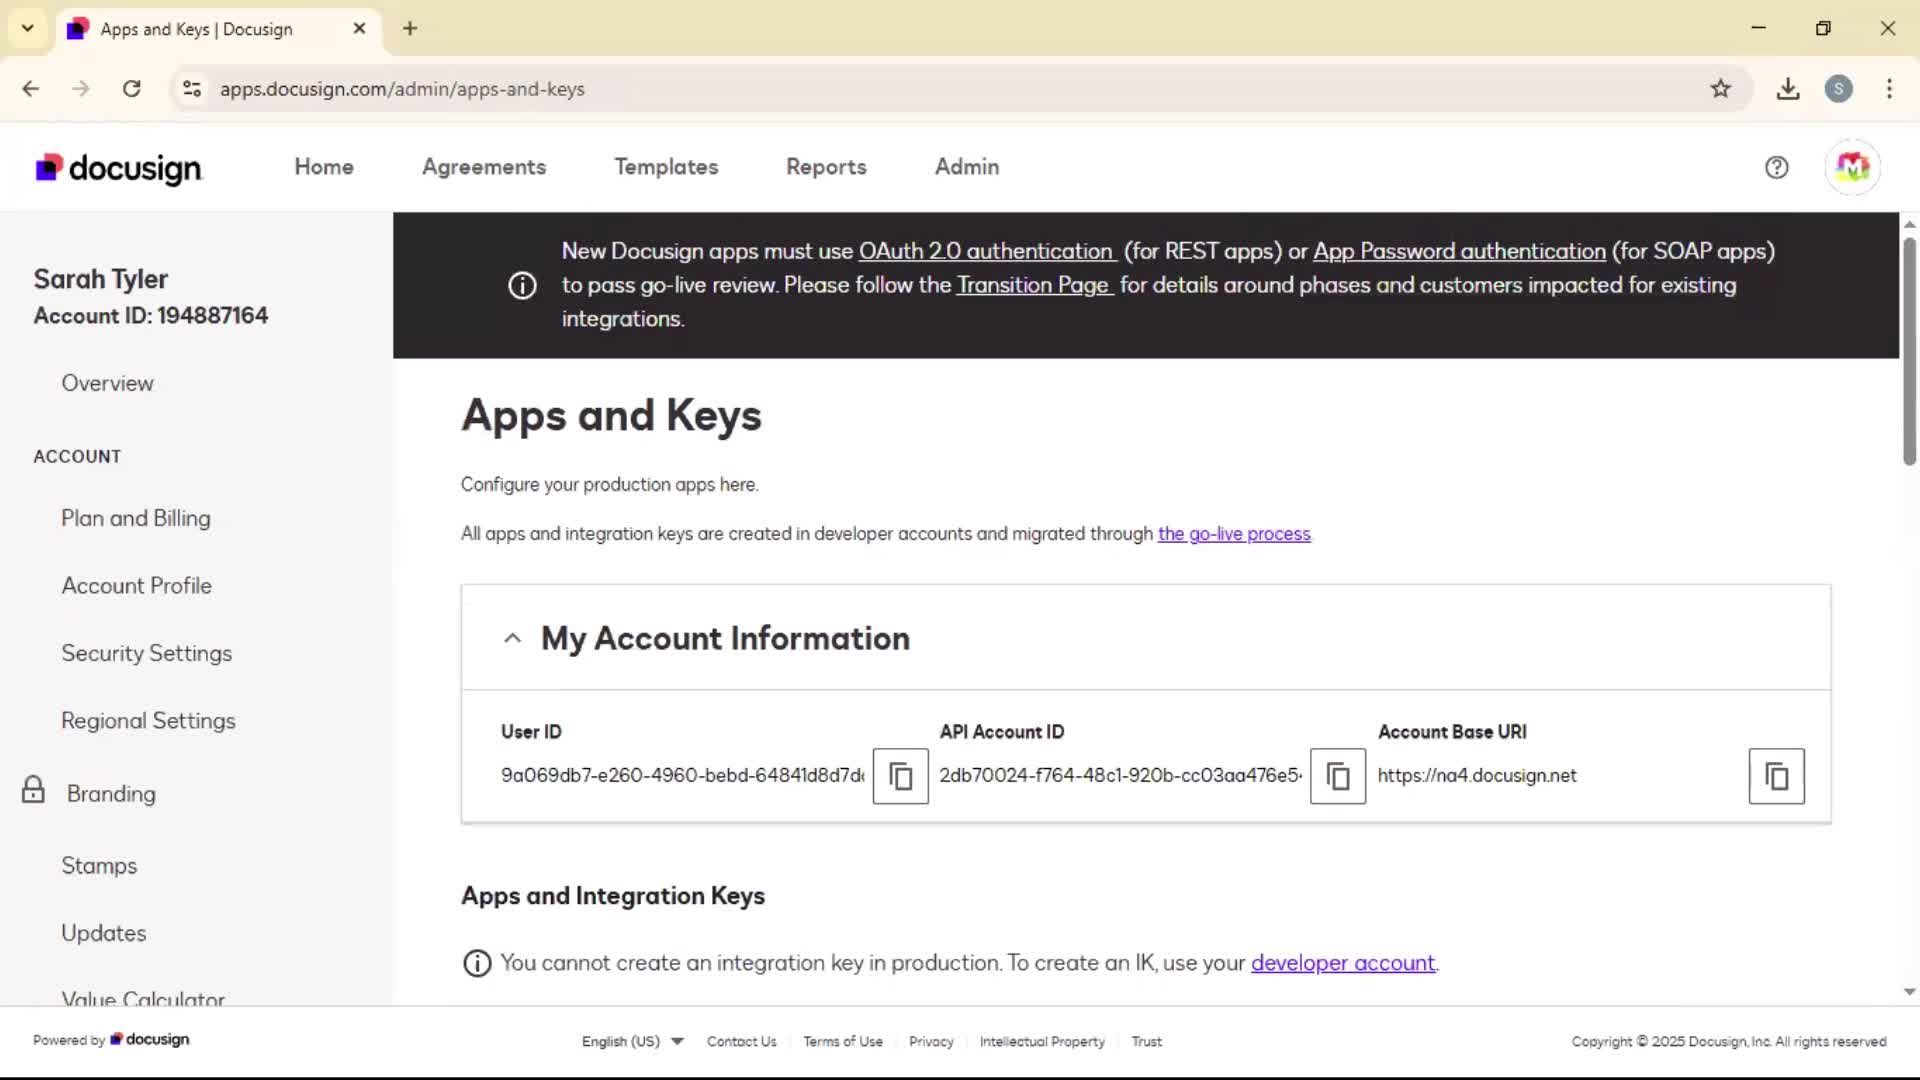Click the Branding lock icon
Image resolution: width=1920 pixels, height=1080 pixels.
(x=33, y=790)
